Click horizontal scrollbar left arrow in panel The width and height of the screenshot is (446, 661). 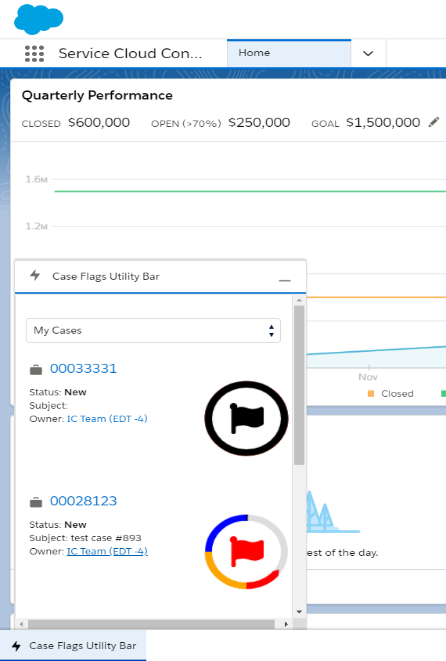coord(21,624)
